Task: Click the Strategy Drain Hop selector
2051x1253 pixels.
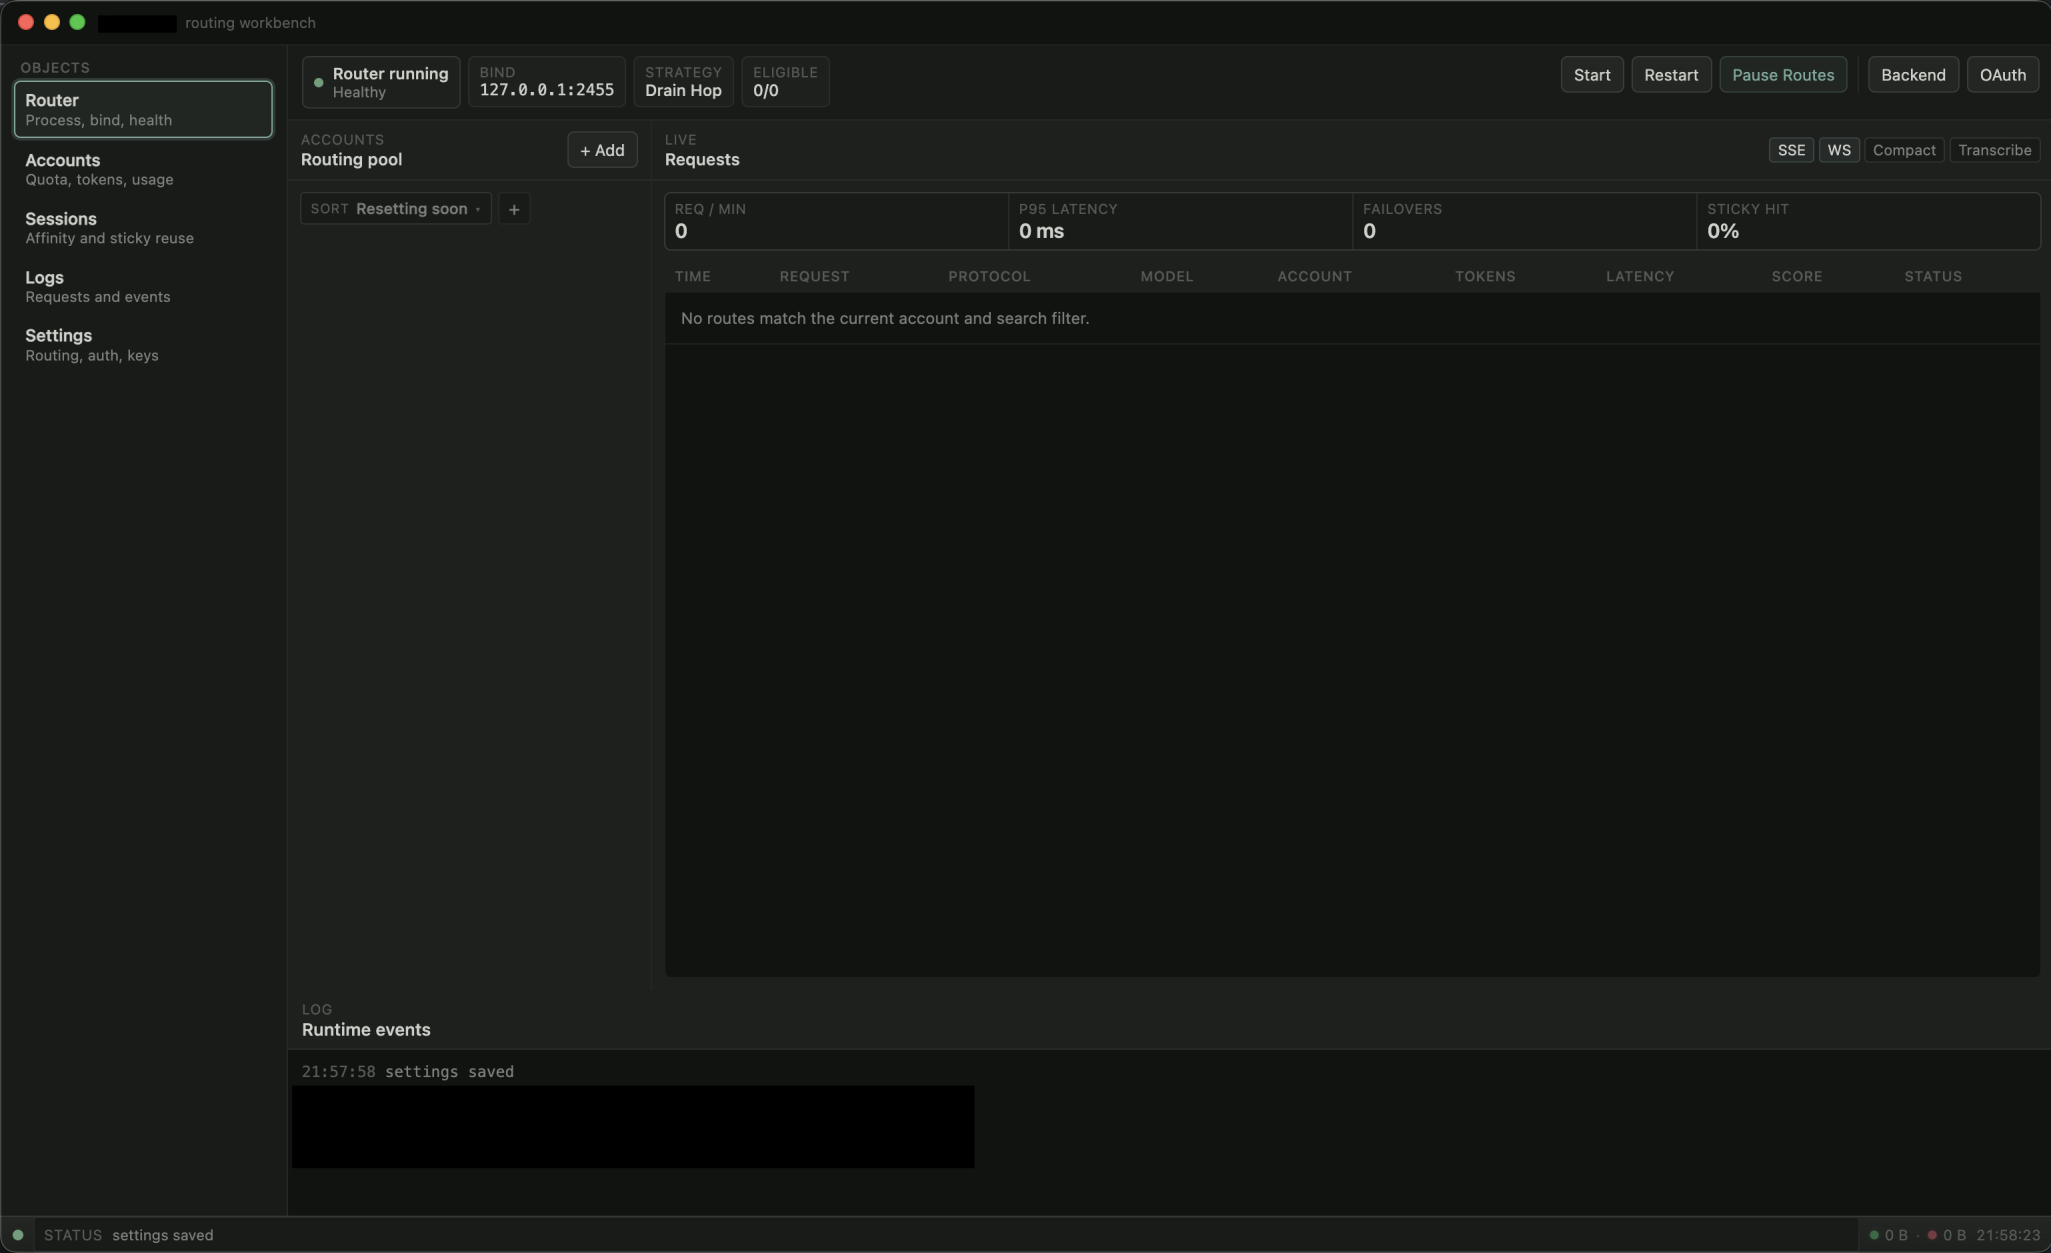Action: click(683, 82)
